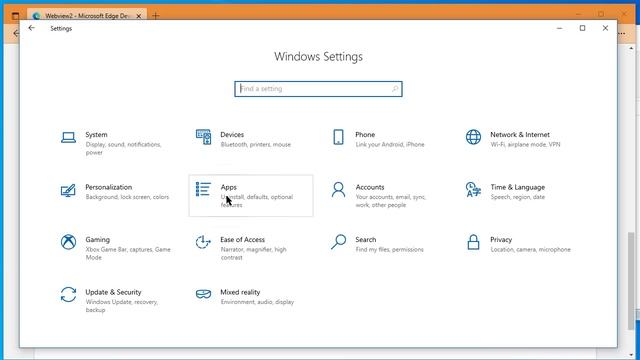The image size is (640, 360).
Task: Open 'Personalization' title
Action: click(x=109, y=187)
